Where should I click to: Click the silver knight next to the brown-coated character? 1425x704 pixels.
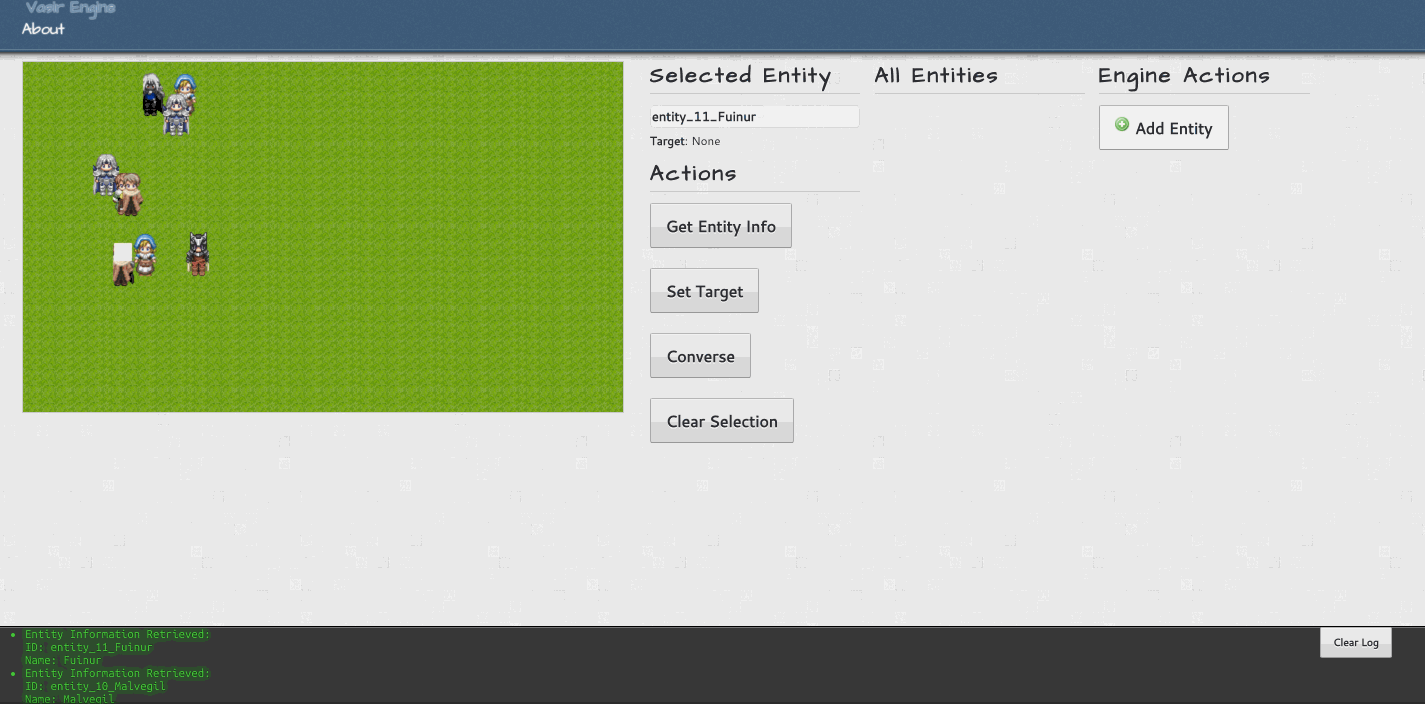point(105,175)
